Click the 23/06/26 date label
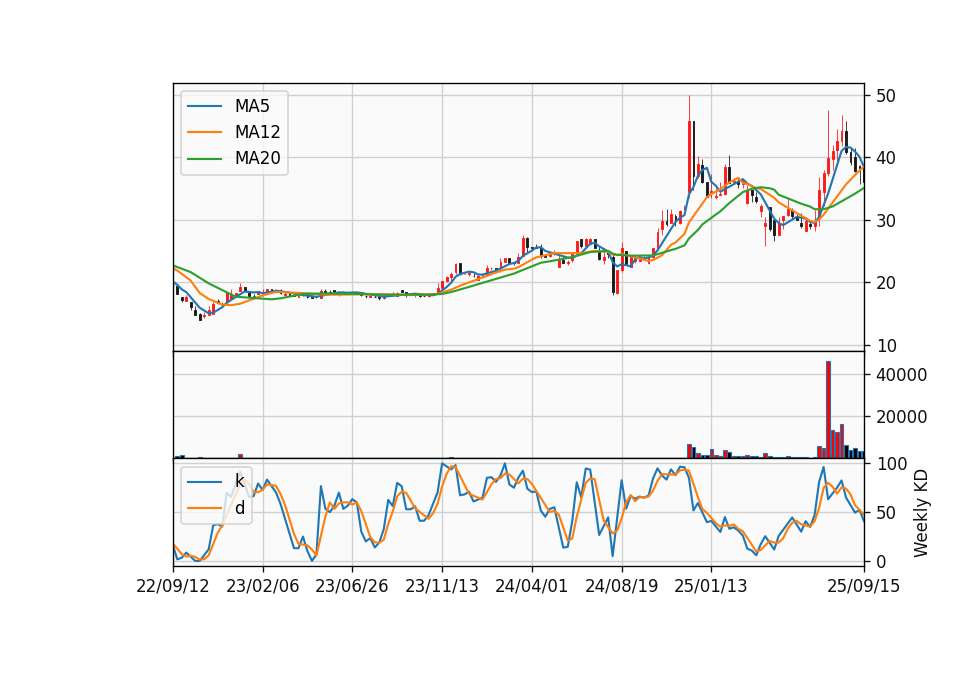 [x=351, y=586]
